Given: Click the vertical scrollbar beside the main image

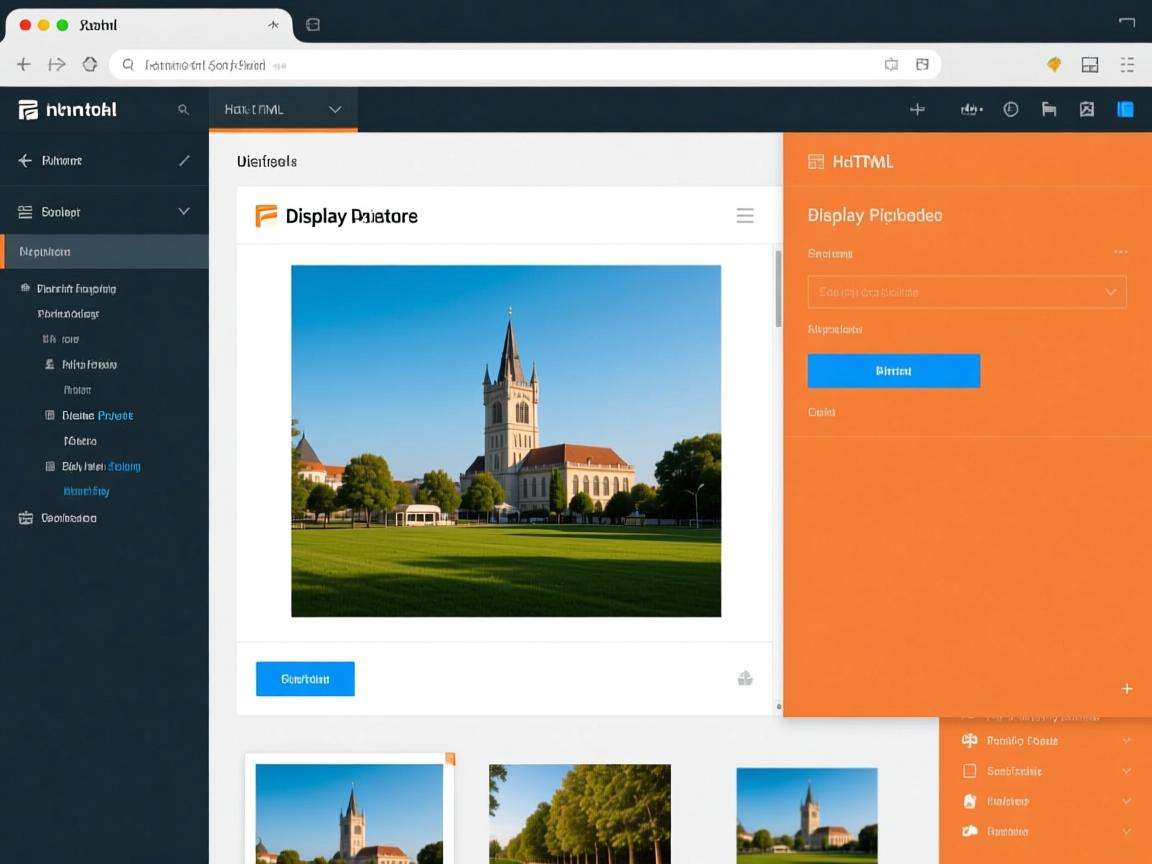Looking at the screenshot, I should 778,290.
